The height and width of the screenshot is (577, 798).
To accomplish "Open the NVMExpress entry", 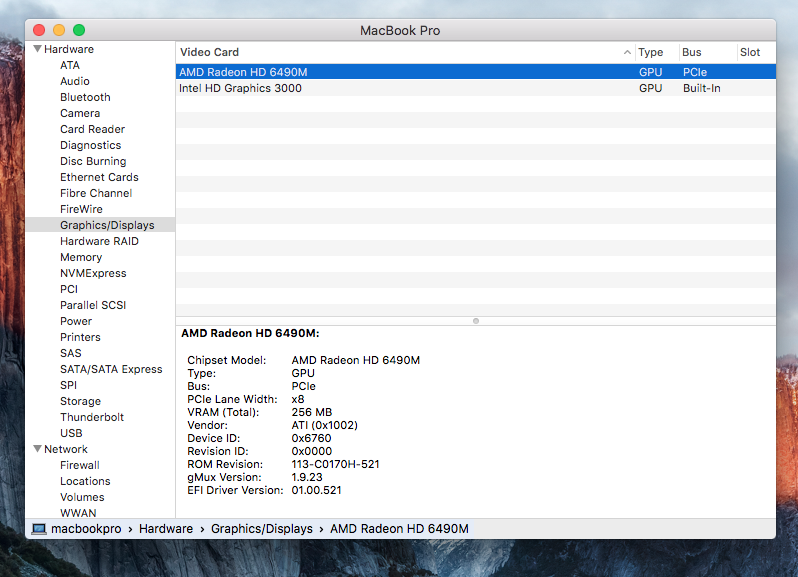I will (93, 273).
